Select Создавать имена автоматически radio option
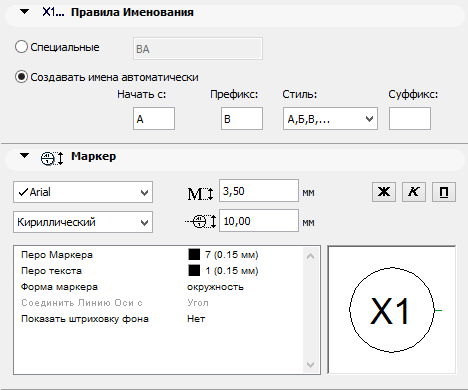Viewport: 468px width, 390px height. 21,77
